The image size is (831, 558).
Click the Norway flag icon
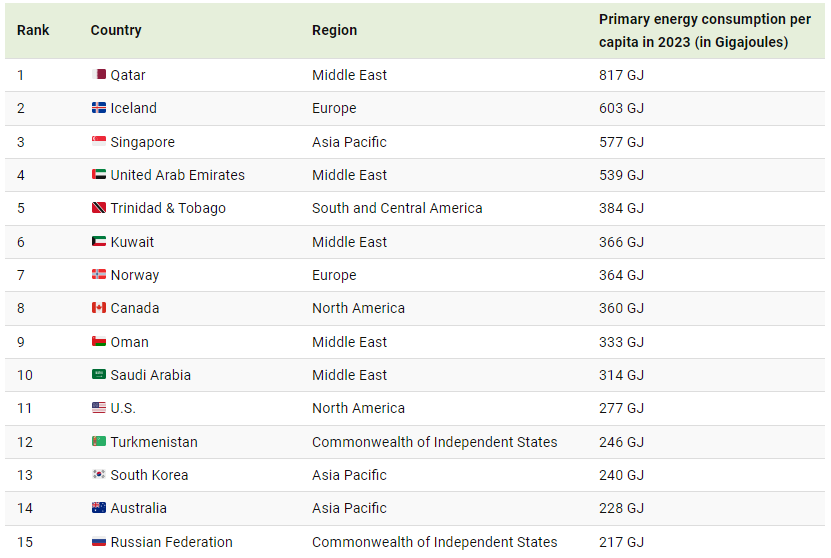point(99,275)
